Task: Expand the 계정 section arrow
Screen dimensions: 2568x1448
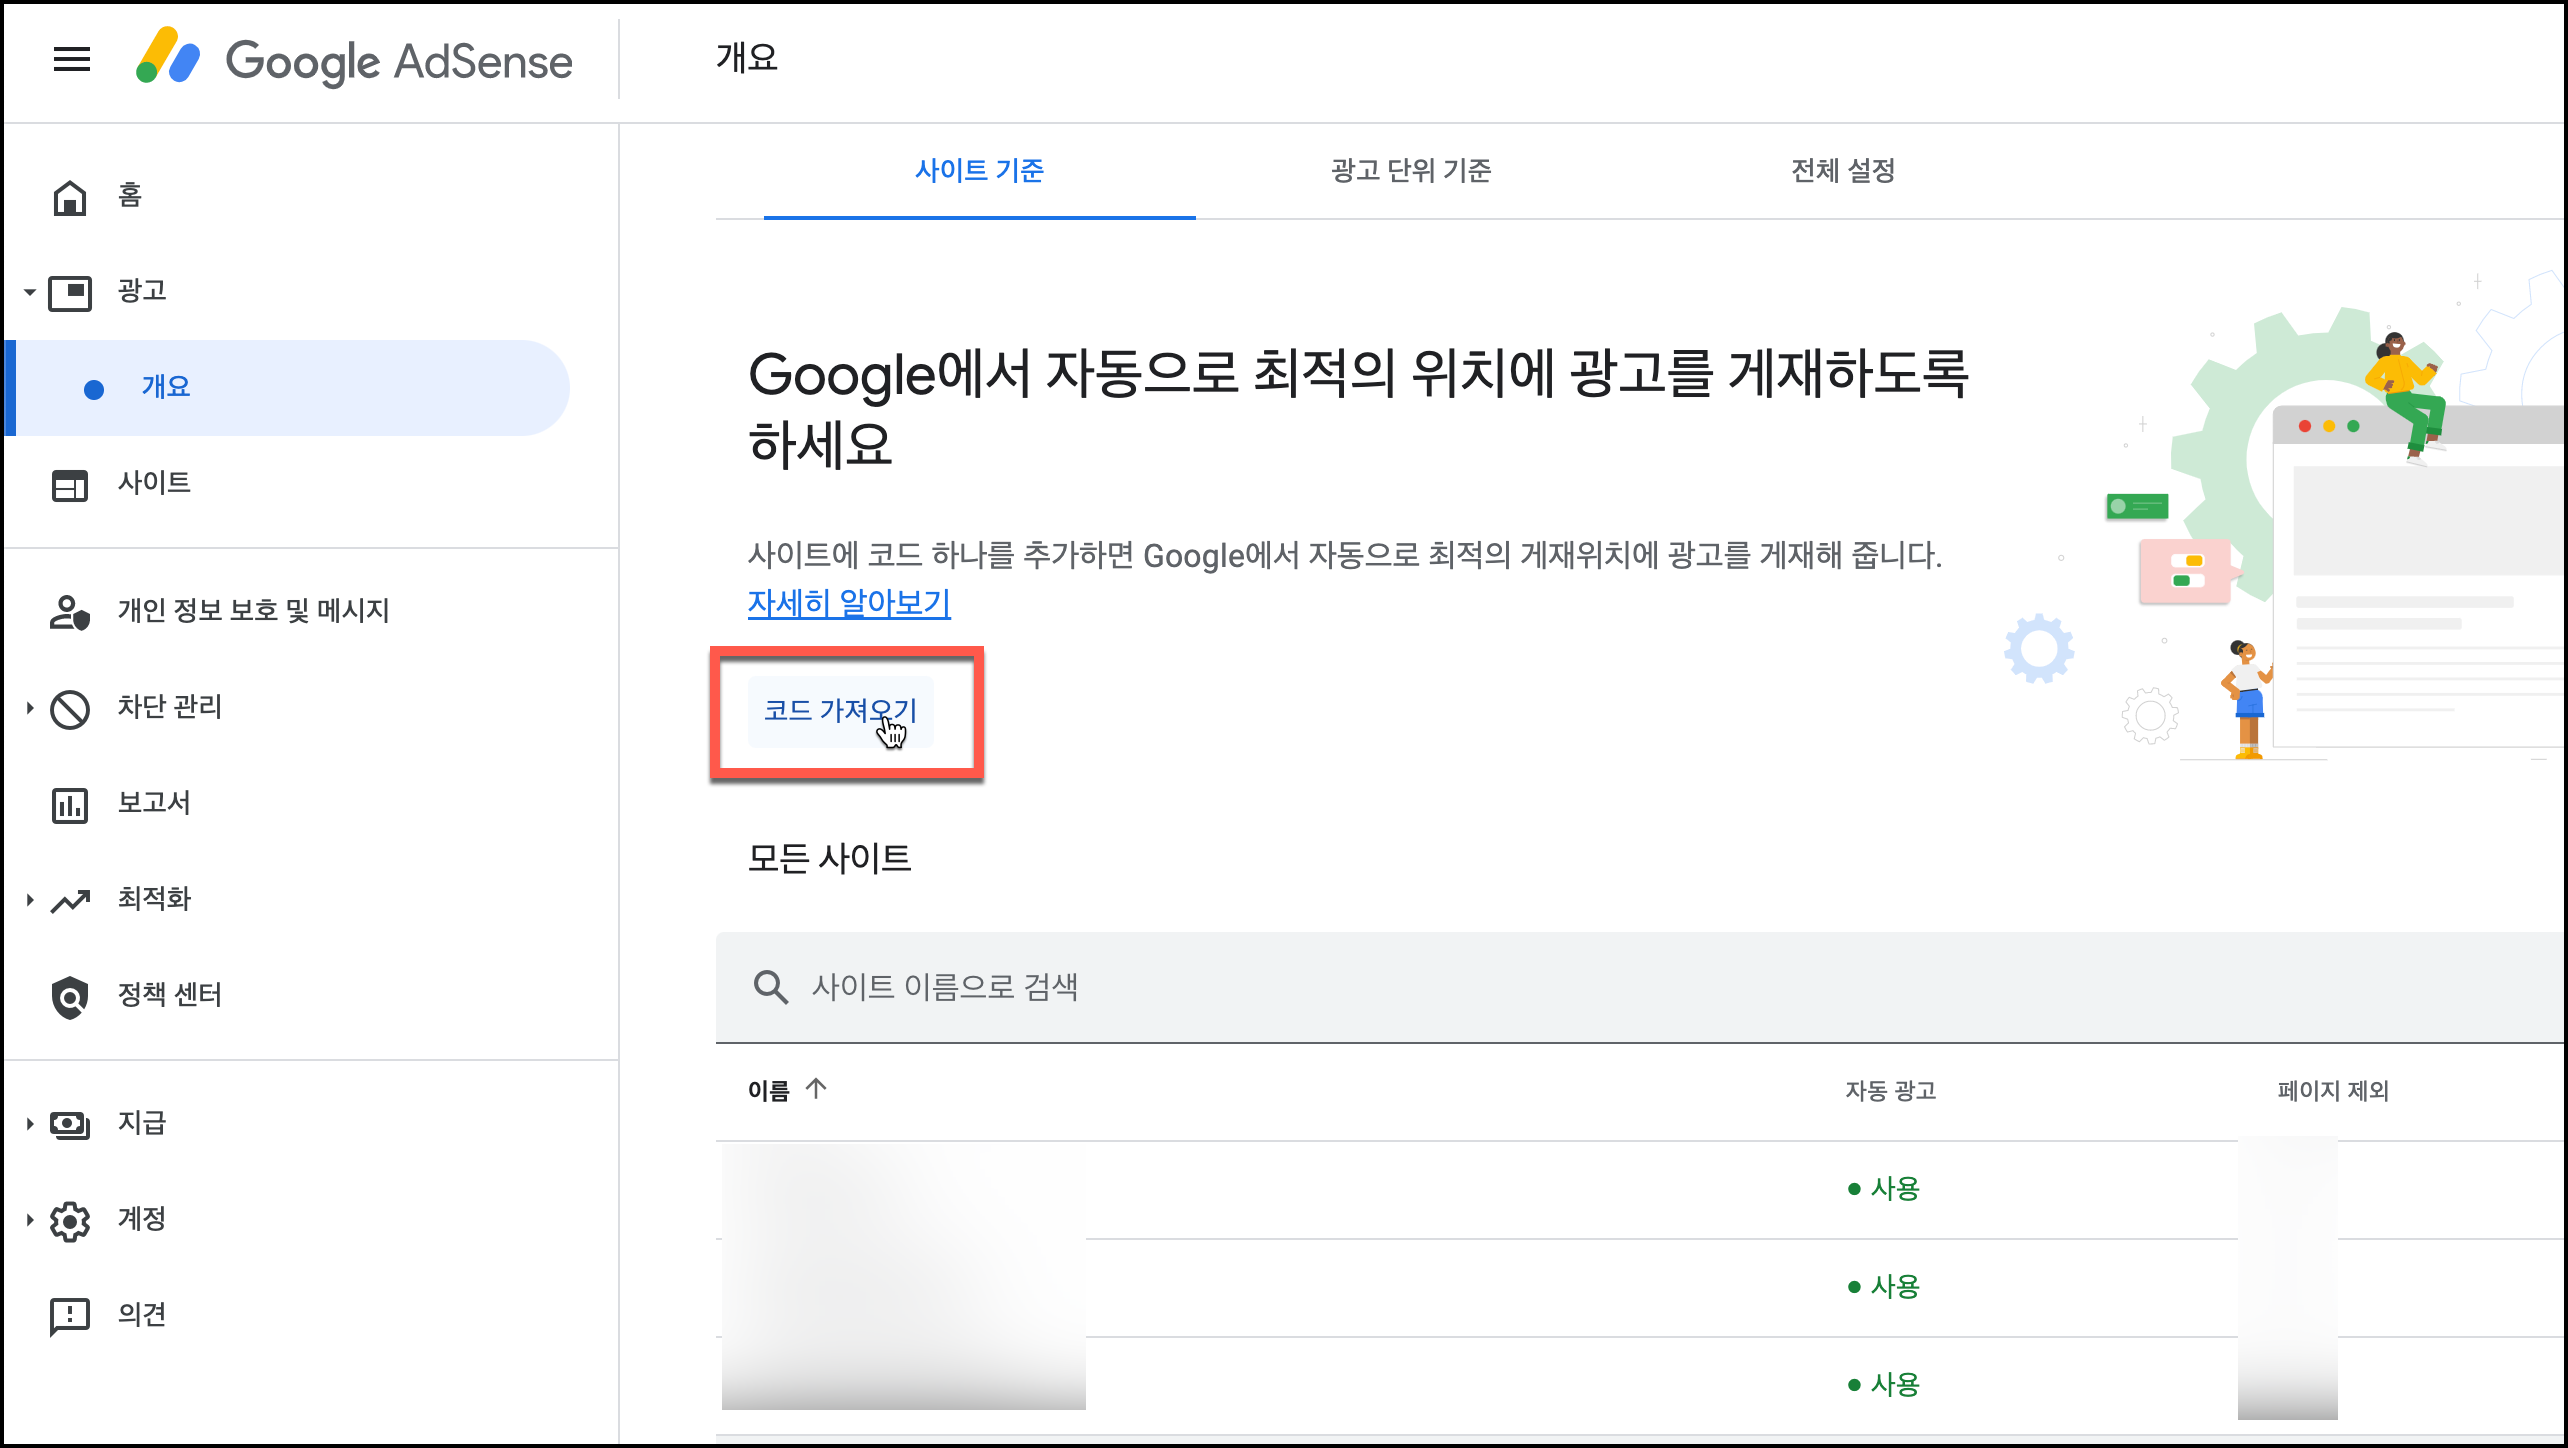Action: click(x=30, y=1220)
